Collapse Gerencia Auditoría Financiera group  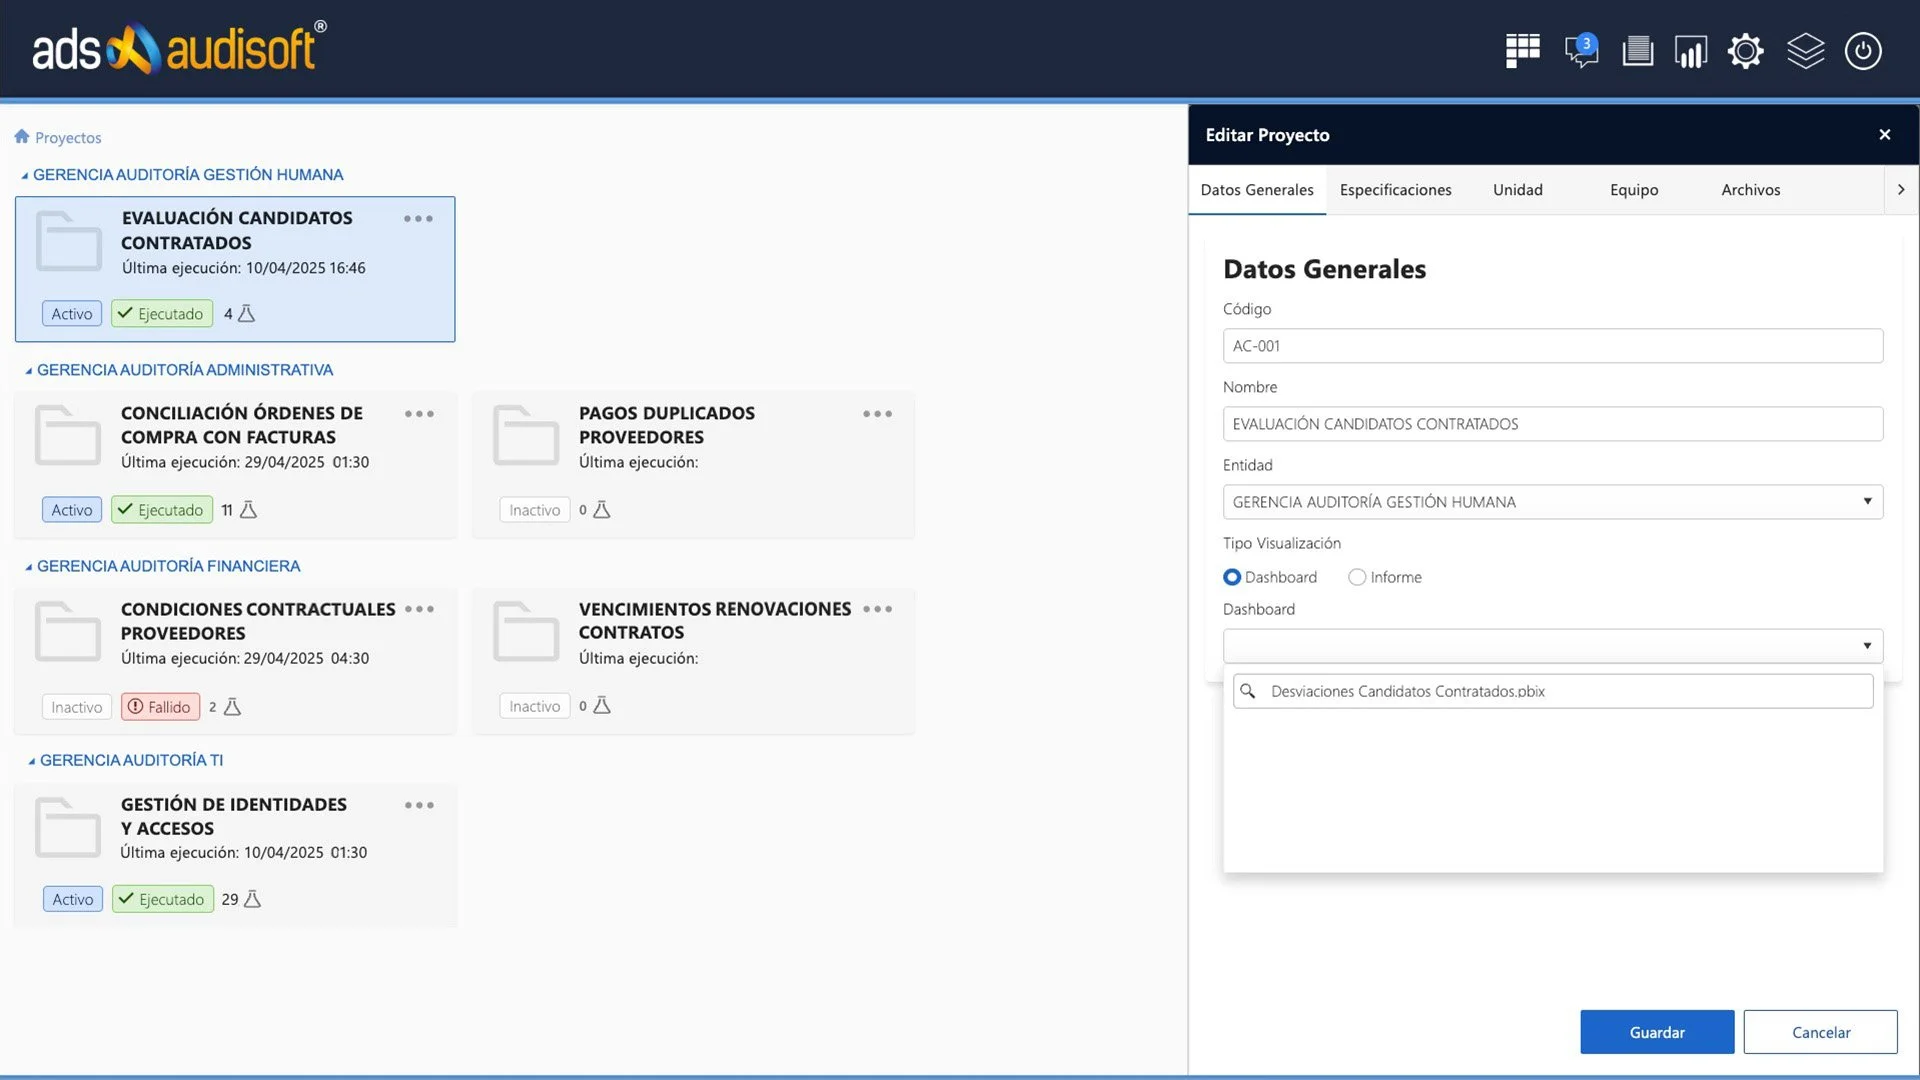29,567
